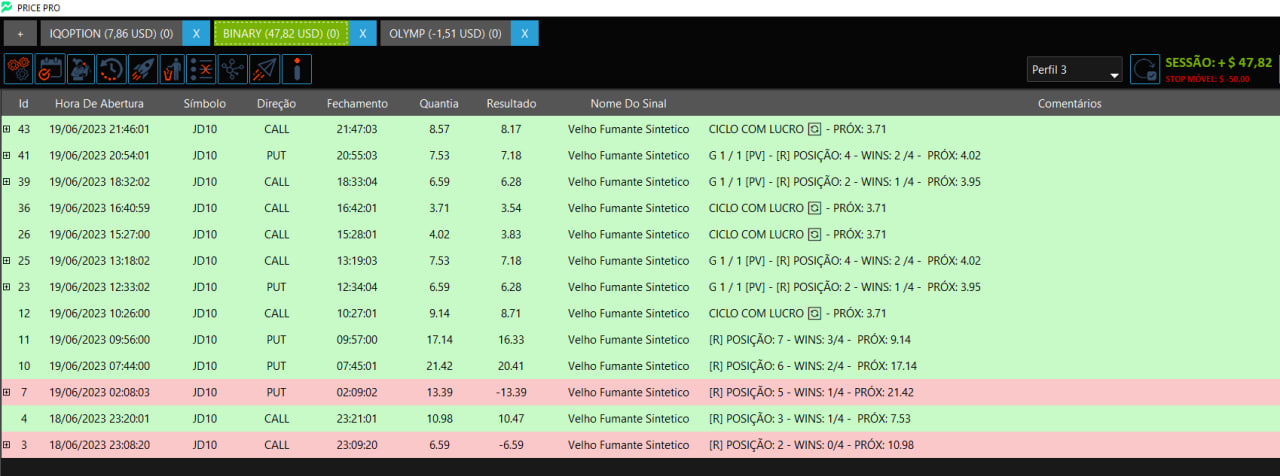Open the history clock icon
This screenshot has width=1280, height=476.
tap(111, 69)
